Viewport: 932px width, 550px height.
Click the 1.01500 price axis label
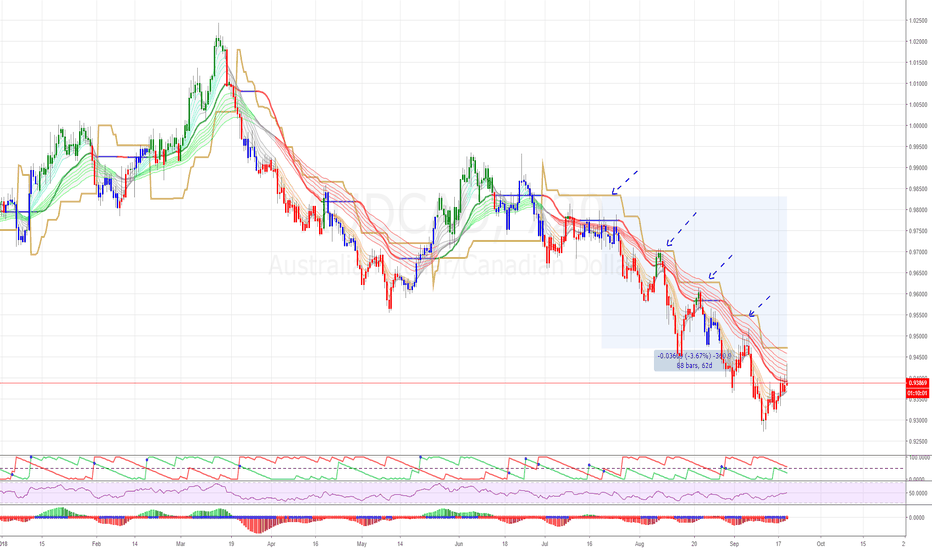[x=918, y=62]
